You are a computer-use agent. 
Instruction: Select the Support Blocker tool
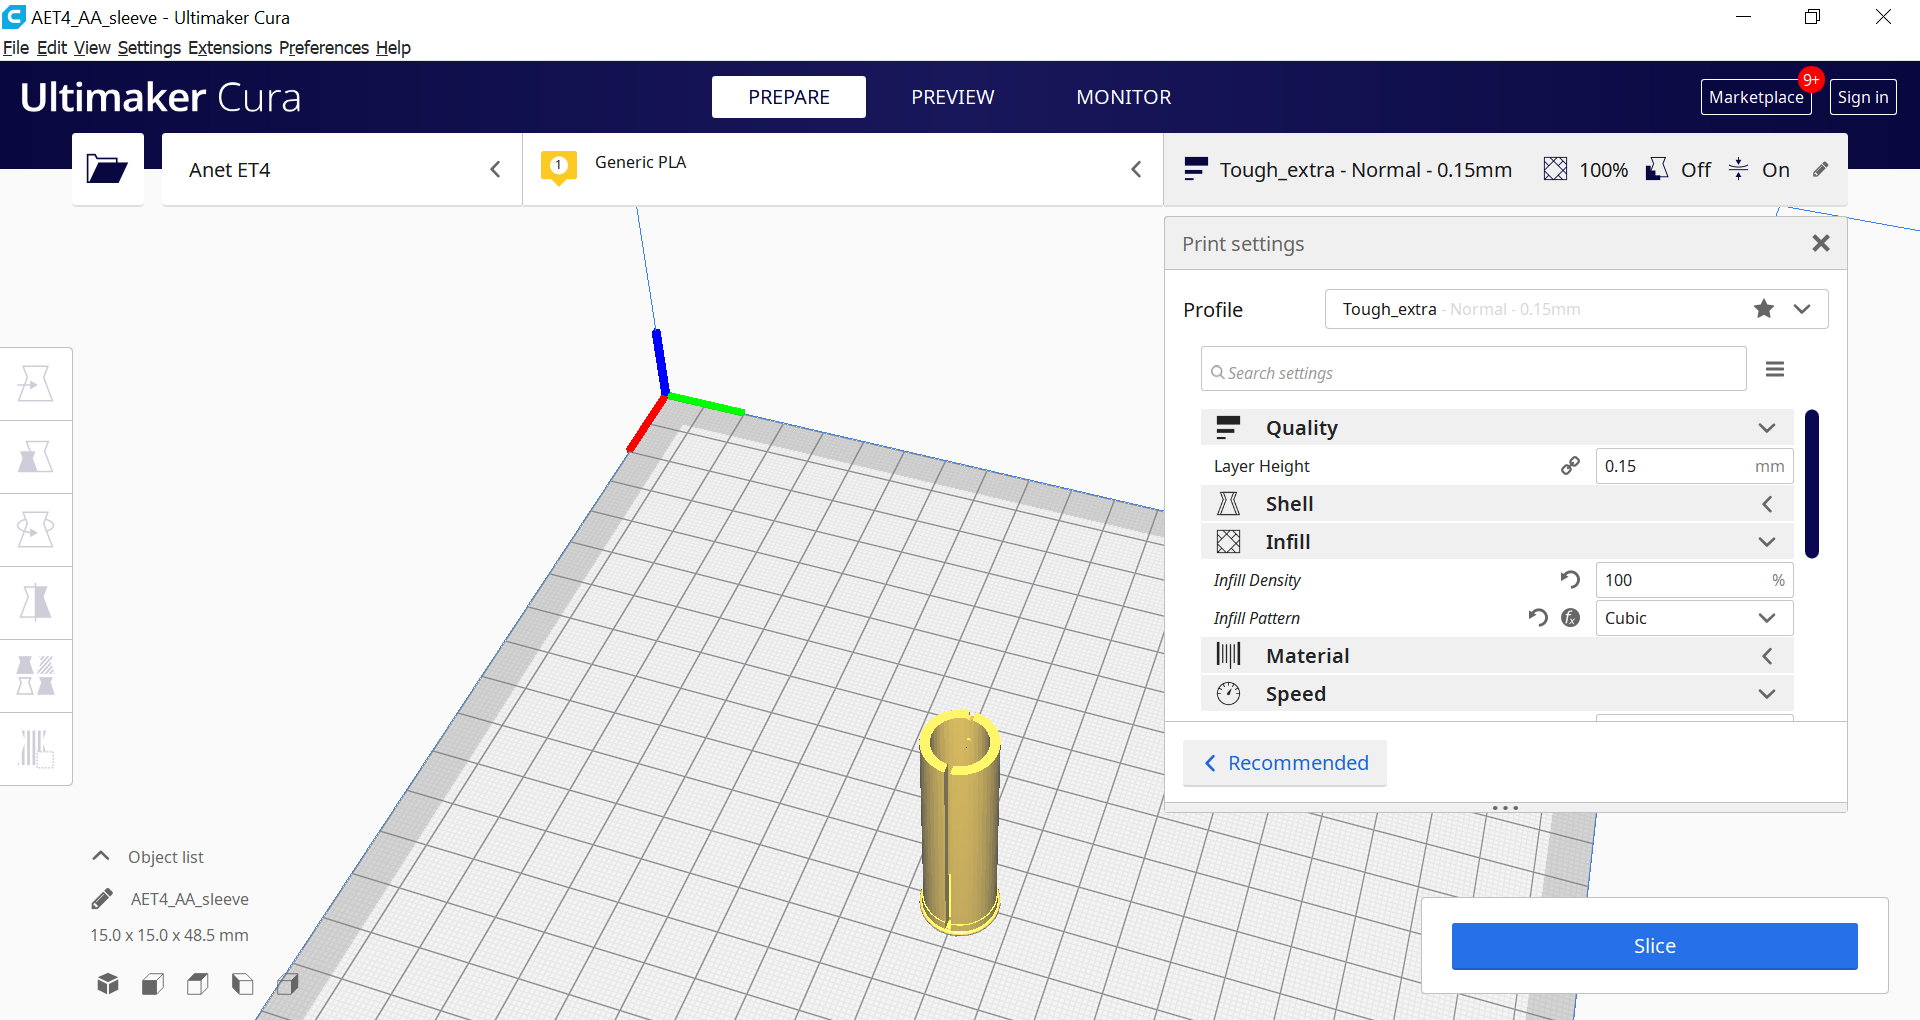click(x=36, y=749)
